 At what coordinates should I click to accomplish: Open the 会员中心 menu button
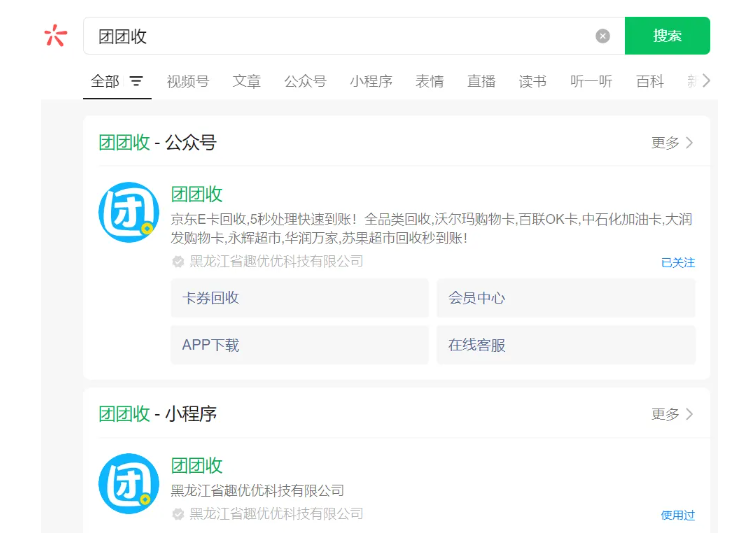566,298
